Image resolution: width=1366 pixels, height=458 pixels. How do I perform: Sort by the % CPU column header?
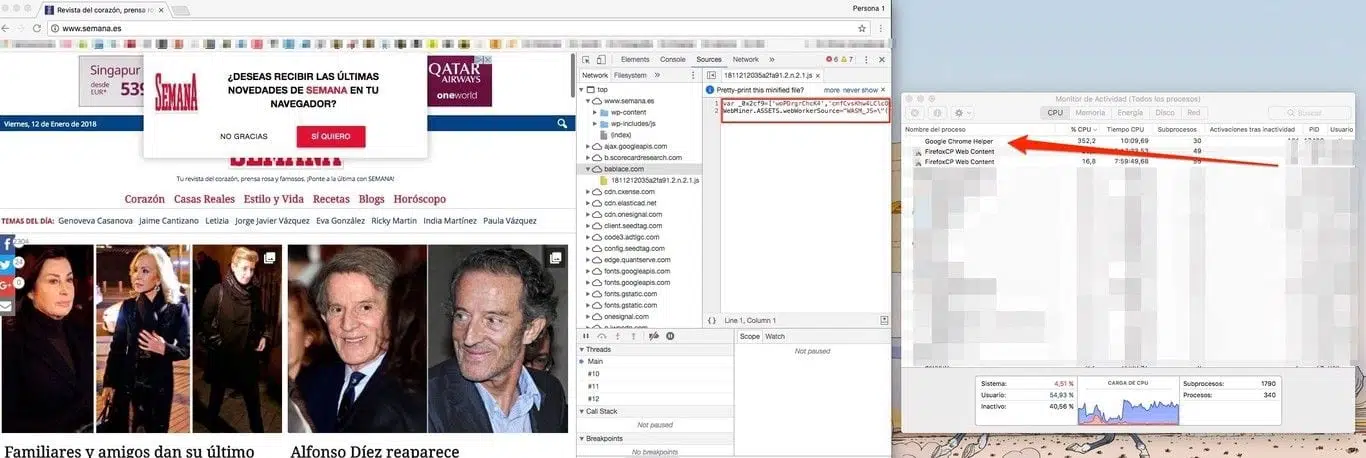1083,129
